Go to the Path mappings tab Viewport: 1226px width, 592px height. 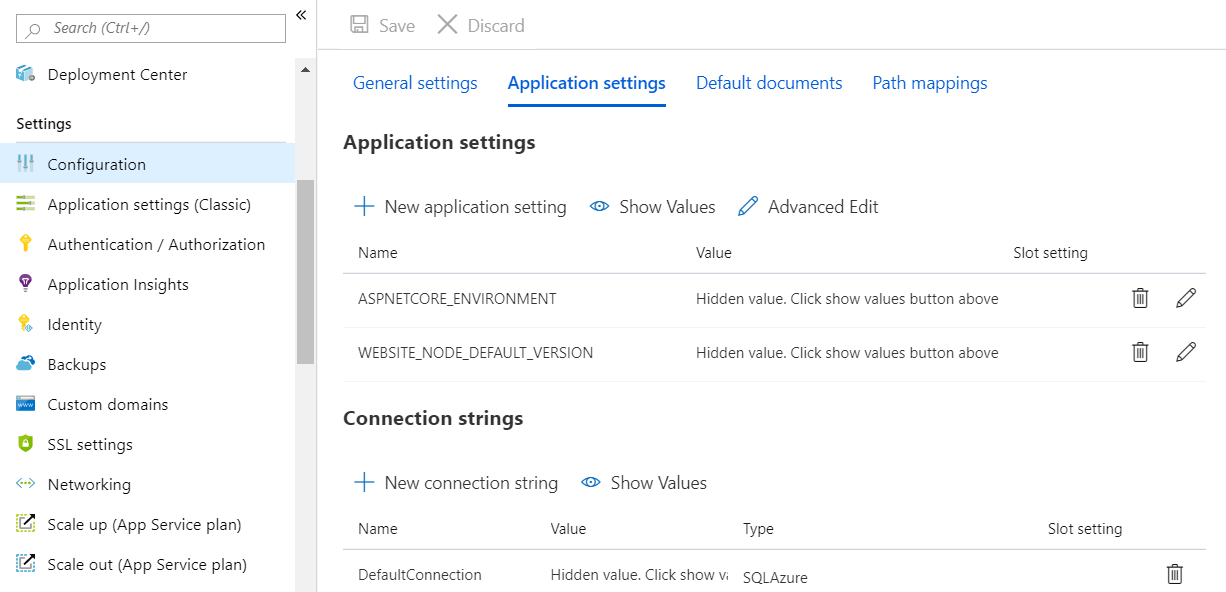coord(929,83)
